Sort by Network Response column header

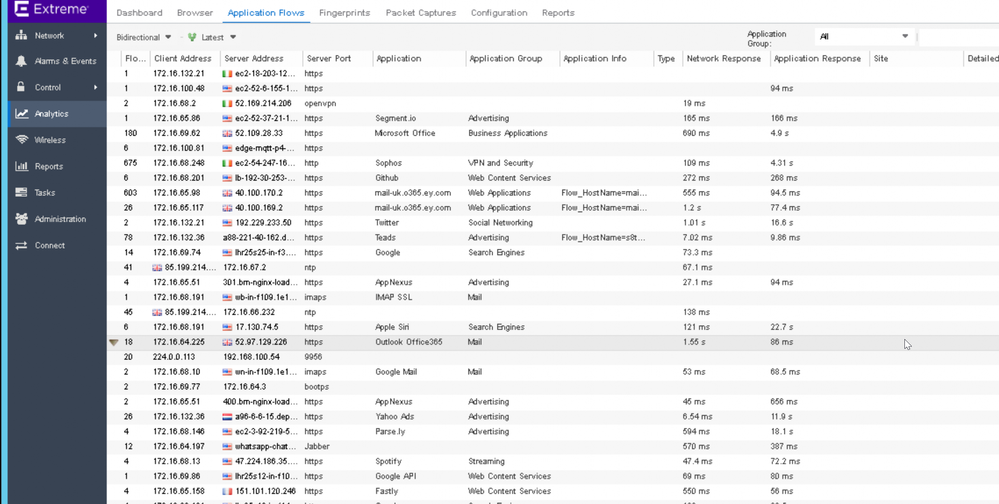coord(723,59)
